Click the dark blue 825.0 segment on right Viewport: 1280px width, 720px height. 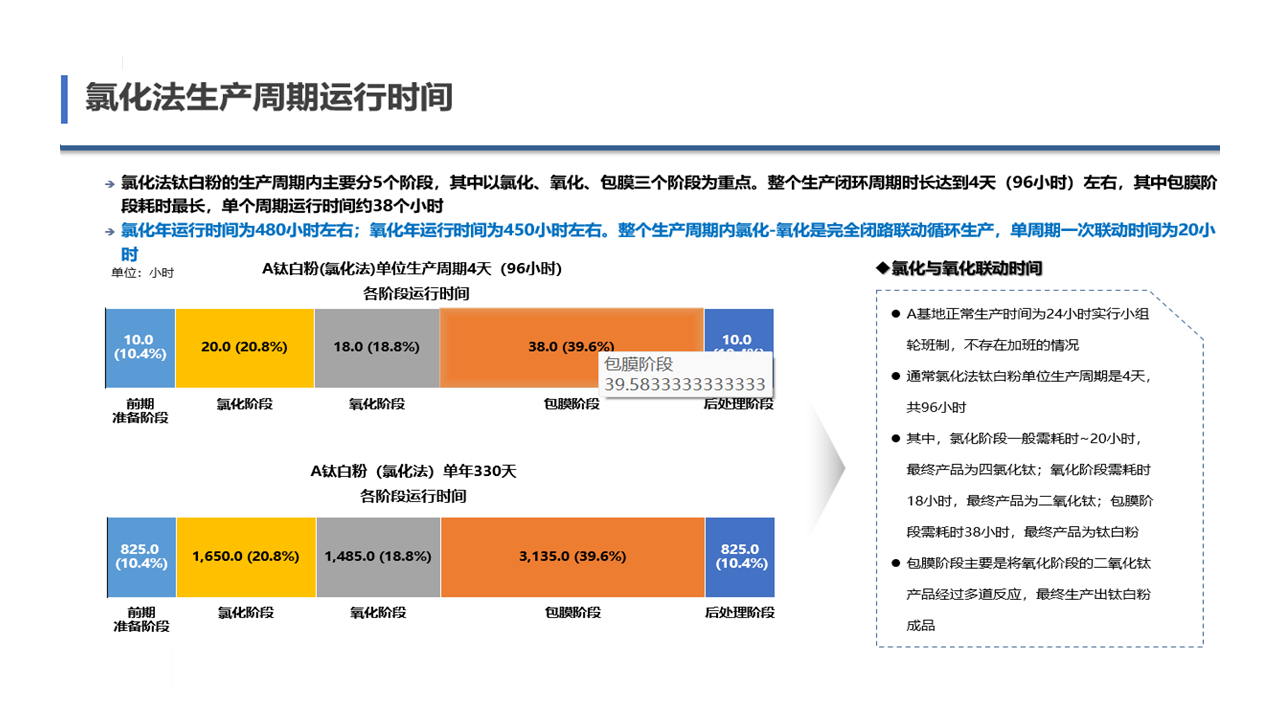pos(739,557)
